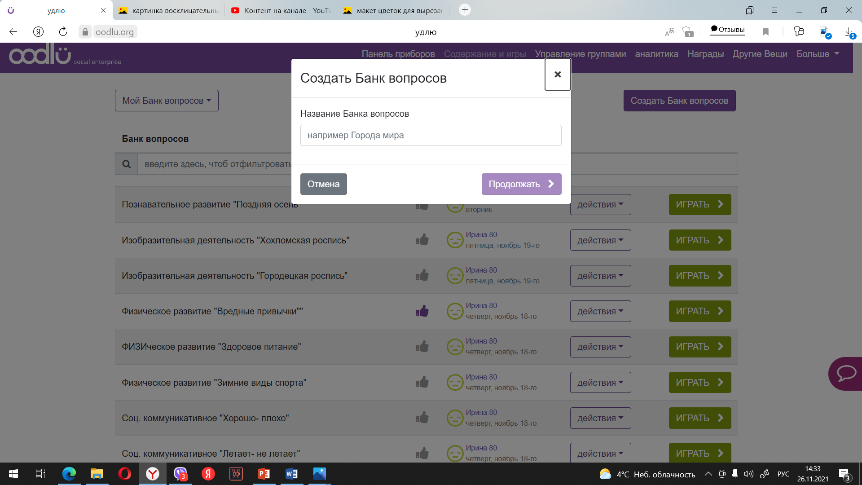The height and width of the screenshot is (485, 862).
Task: Click the browser back arrow
Action: (13, 31)
